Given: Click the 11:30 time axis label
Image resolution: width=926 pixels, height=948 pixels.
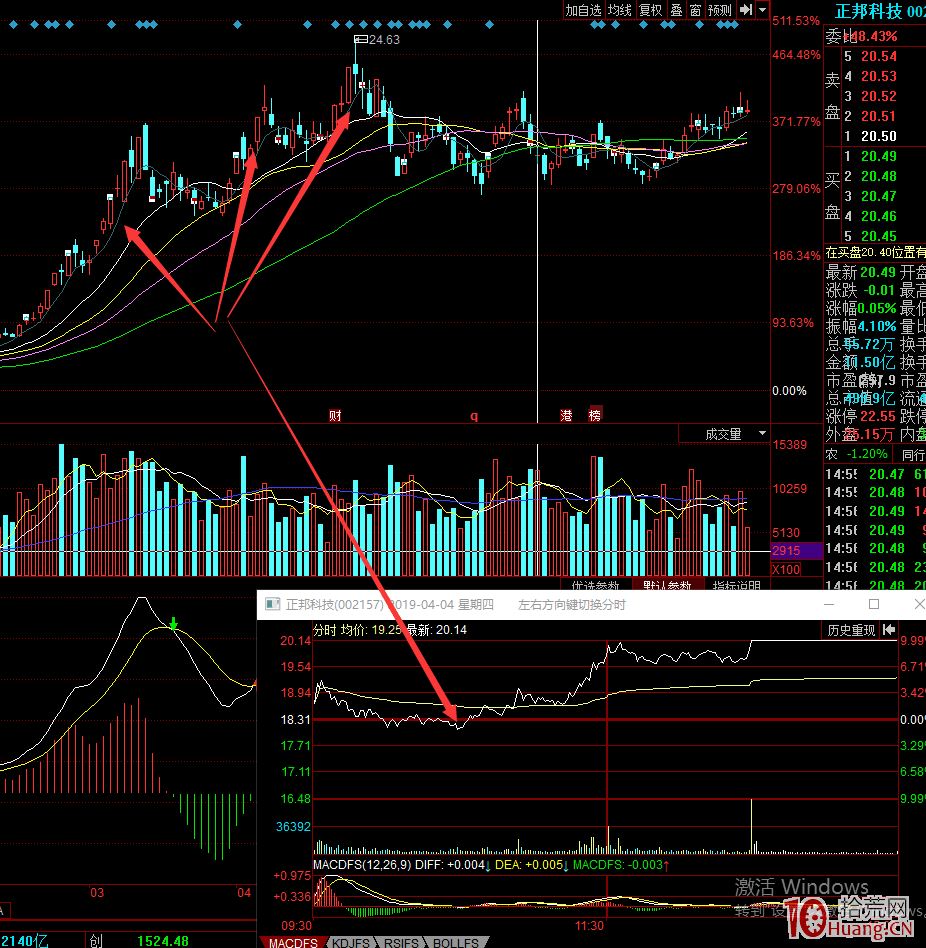Looking at the screenshot, I should coord(589,926).
